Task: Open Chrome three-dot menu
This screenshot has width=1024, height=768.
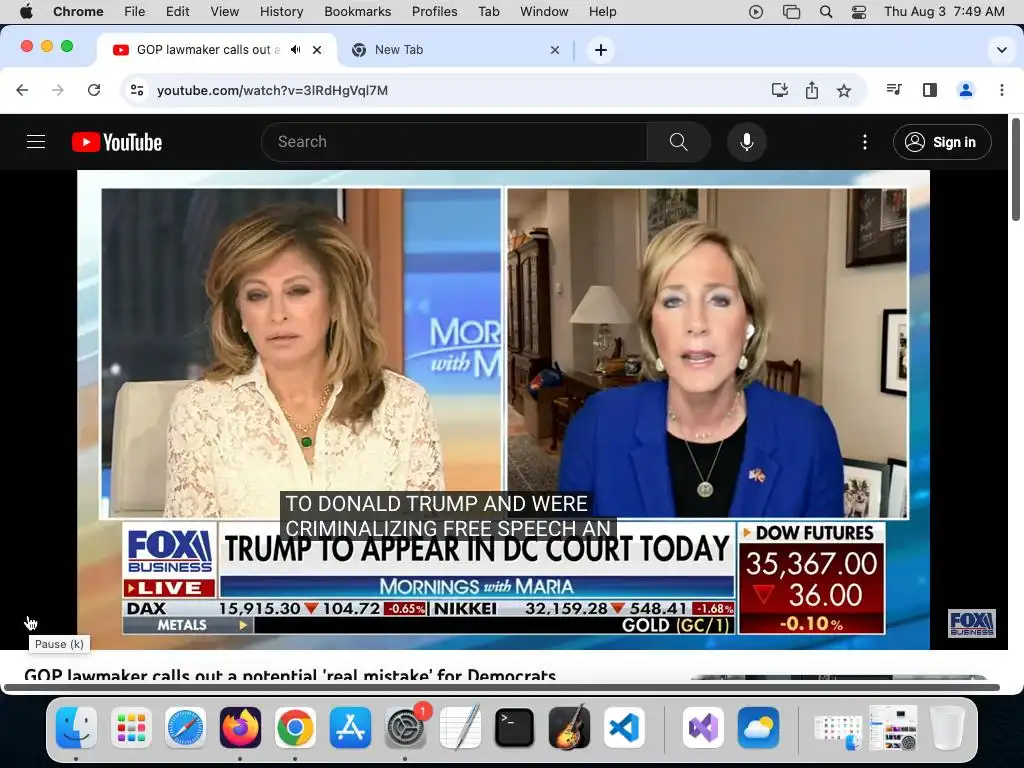Action: pyautogui.click(x=1002, y=90)
